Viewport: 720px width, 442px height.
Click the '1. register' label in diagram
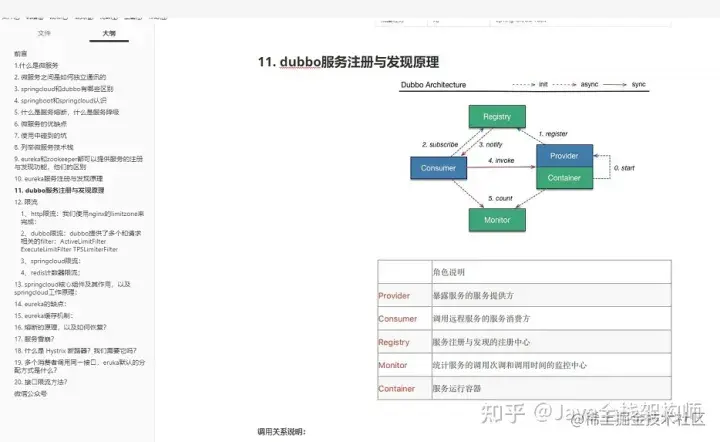553,134
